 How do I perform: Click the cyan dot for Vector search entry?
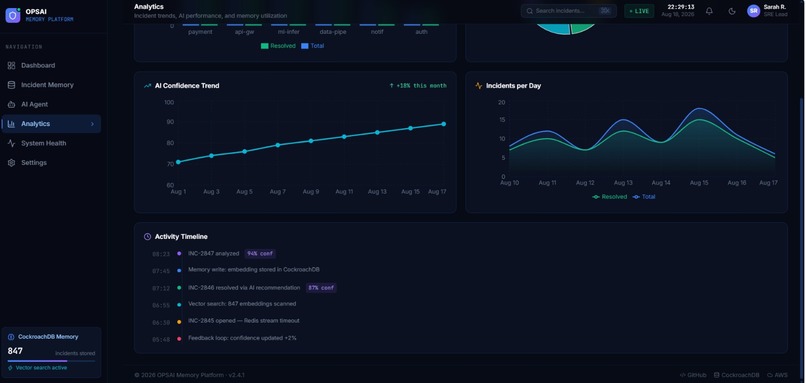[179, 305]
